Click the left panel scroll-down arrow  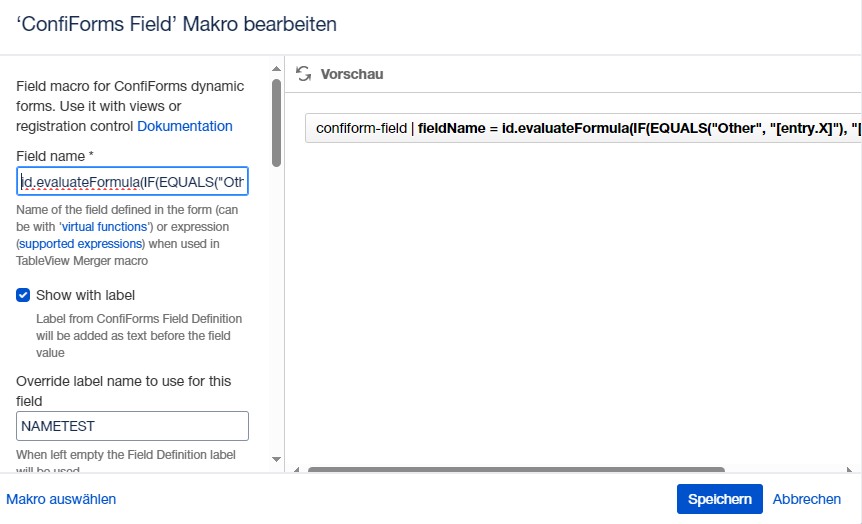[x=277, y=459]
